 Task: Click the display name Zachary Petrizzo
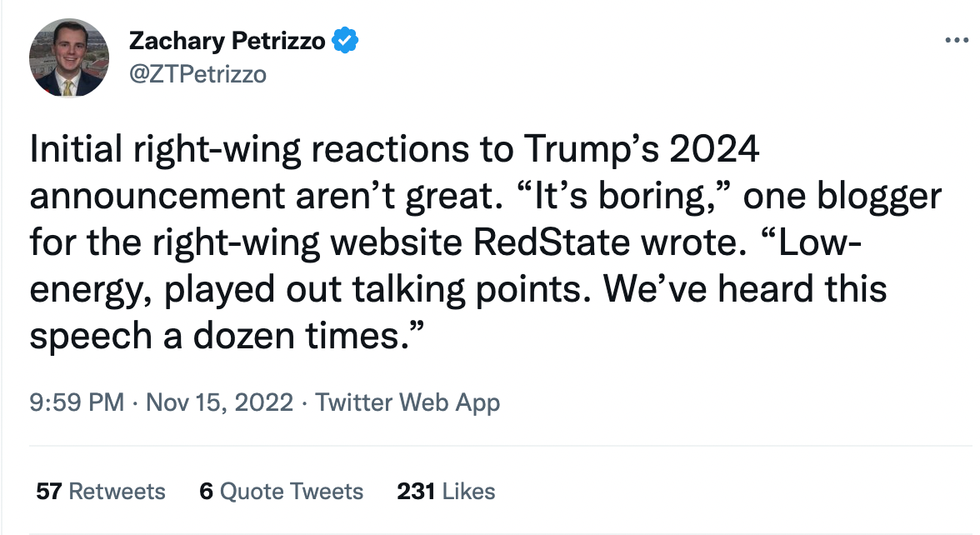(x=228, y=41)
